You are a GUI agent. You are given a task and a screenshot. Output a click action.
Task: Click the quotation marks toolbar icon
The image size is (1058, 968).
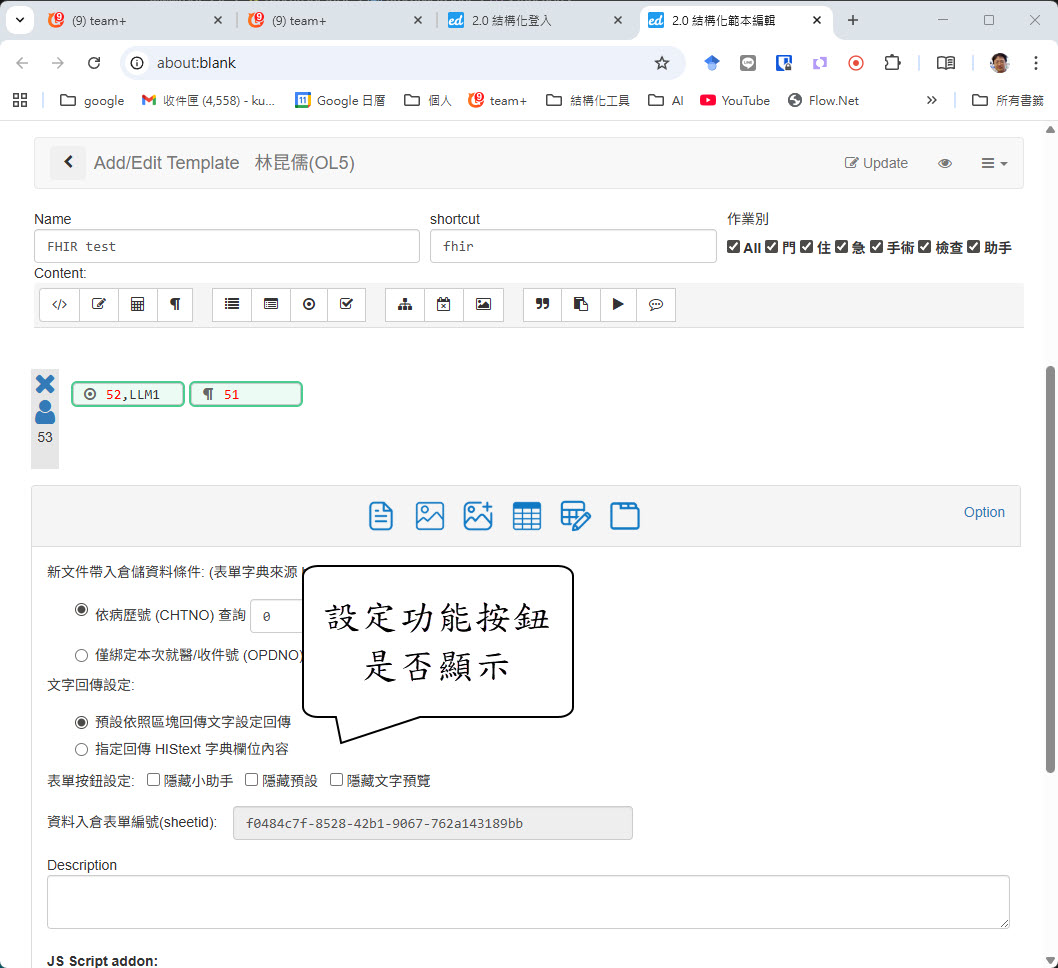tap(543, 305)
